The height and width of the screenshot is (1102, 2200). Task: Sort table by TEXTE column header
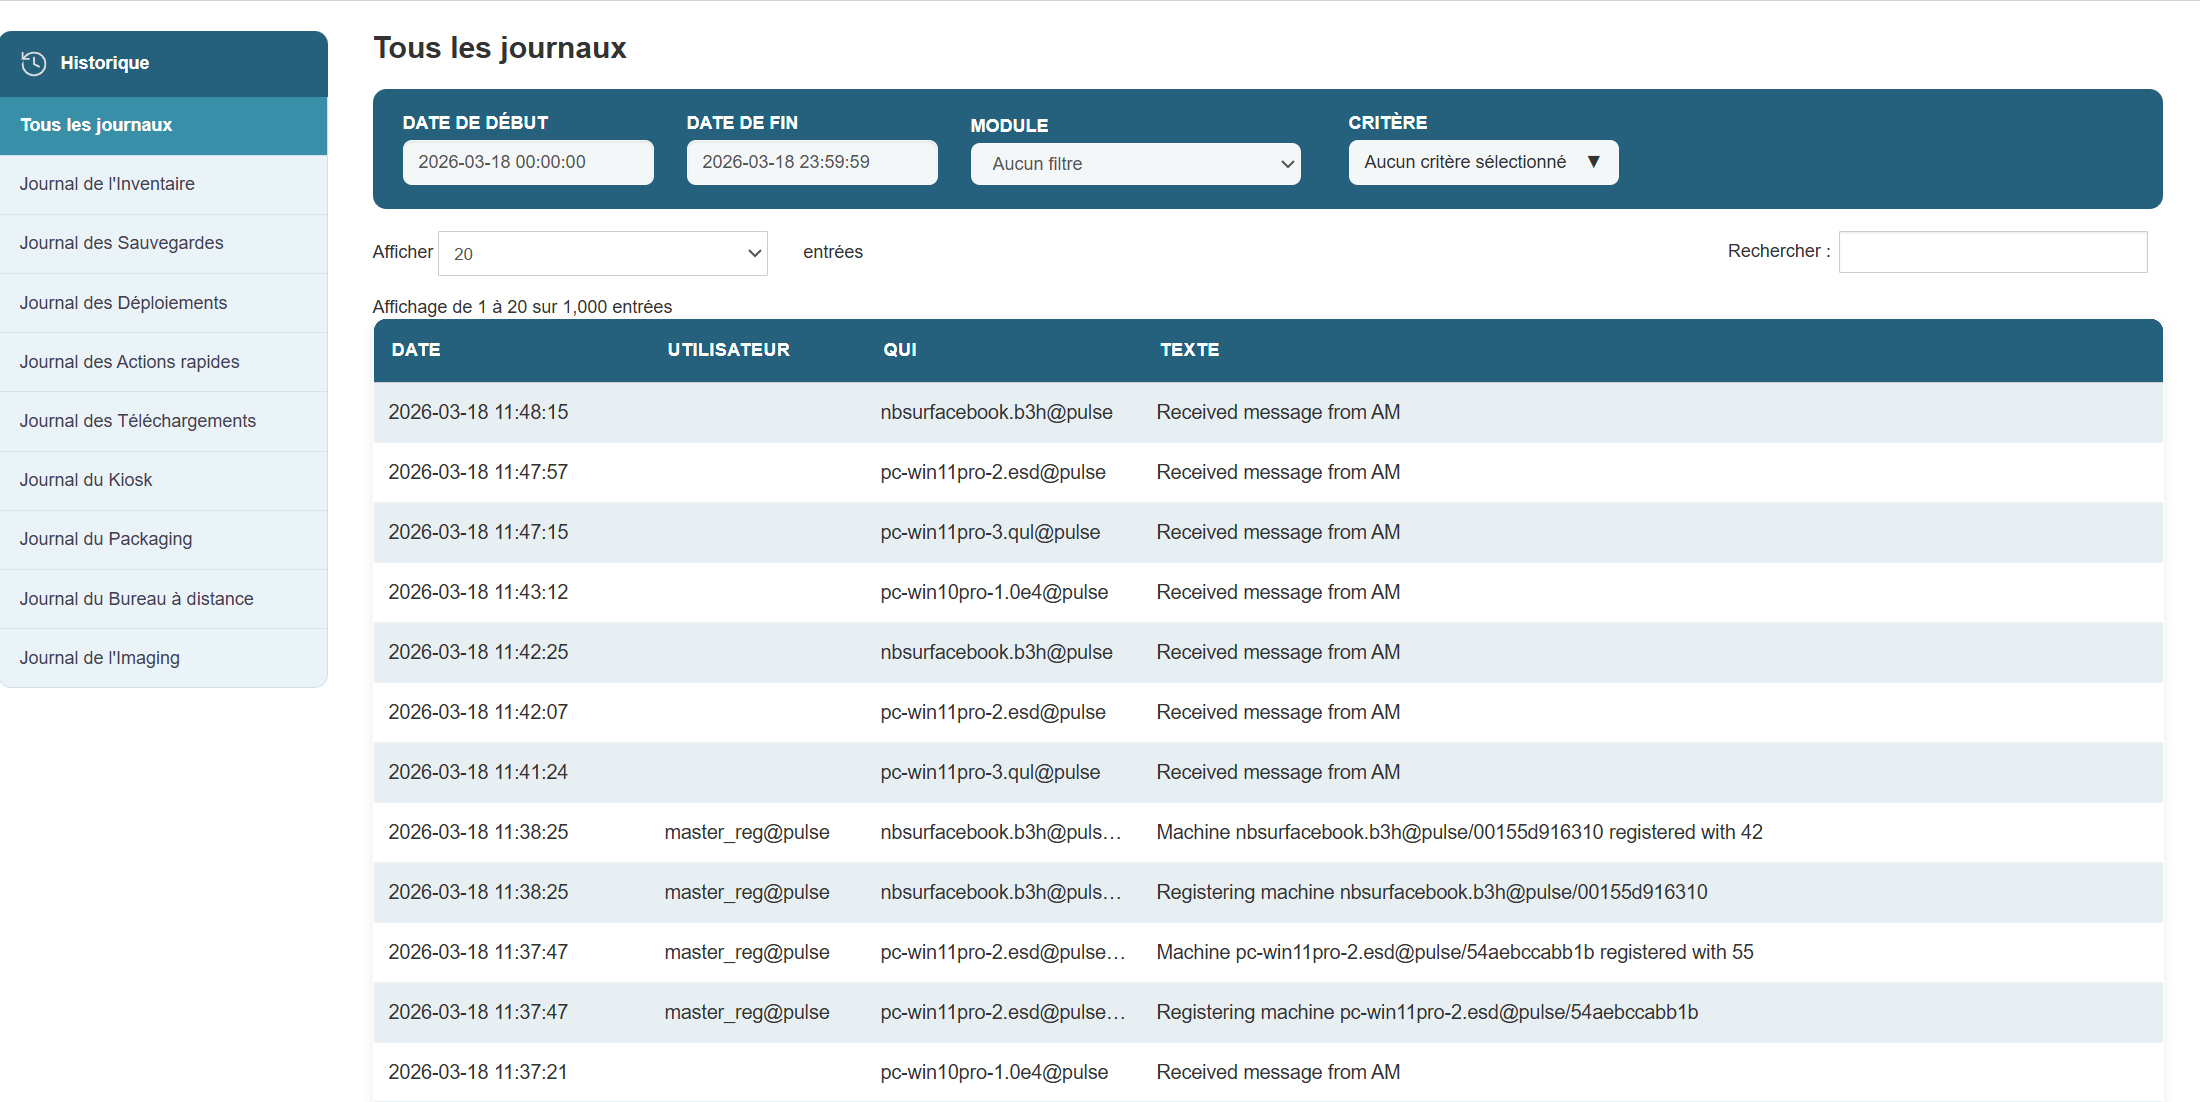[1189, 350]
